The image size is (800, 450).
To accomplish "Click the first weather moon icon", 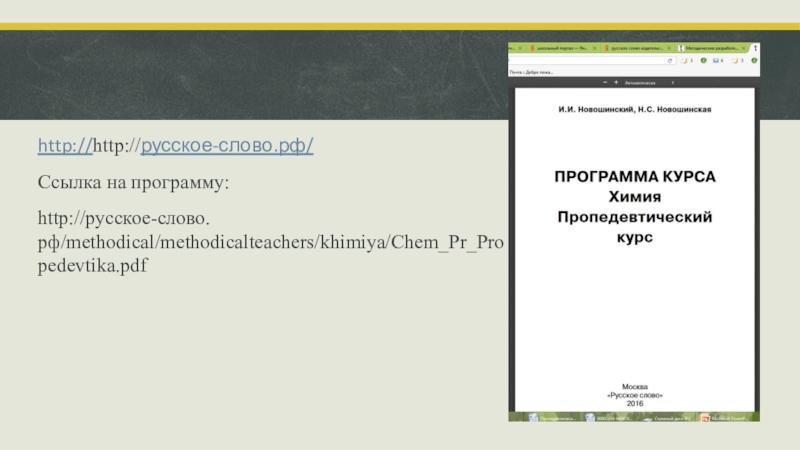I will (685, 61).
